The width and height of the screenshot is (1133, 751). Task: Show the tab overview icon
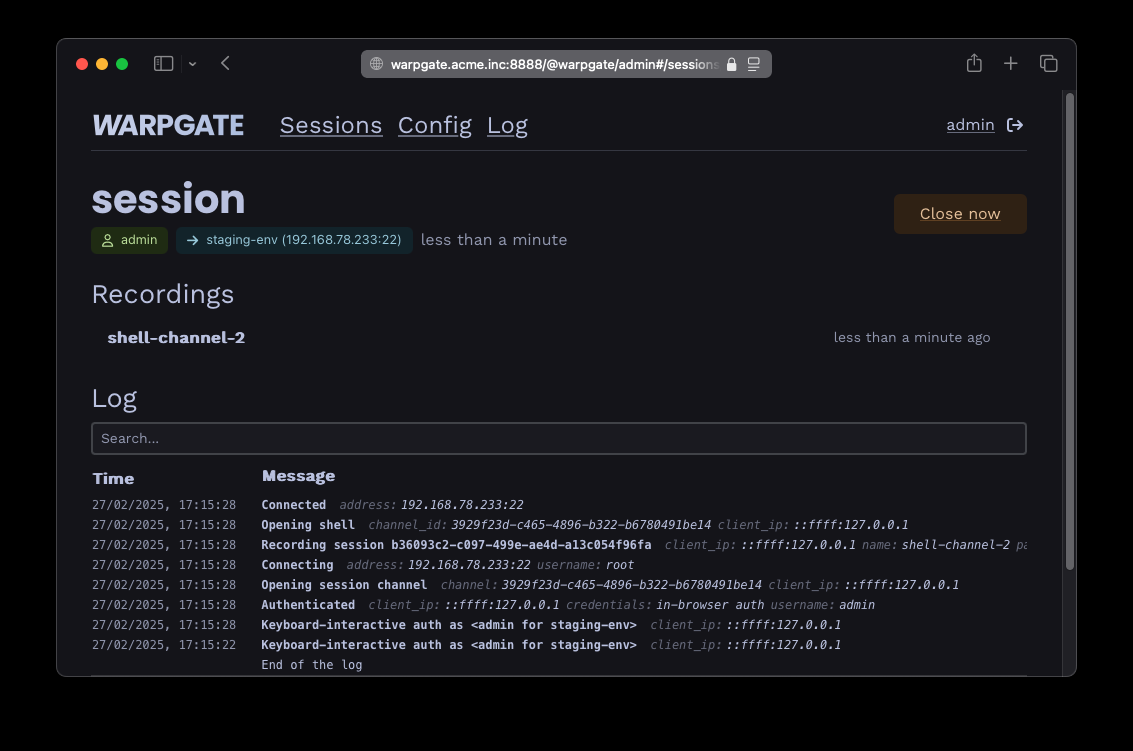pos(1048,64)
